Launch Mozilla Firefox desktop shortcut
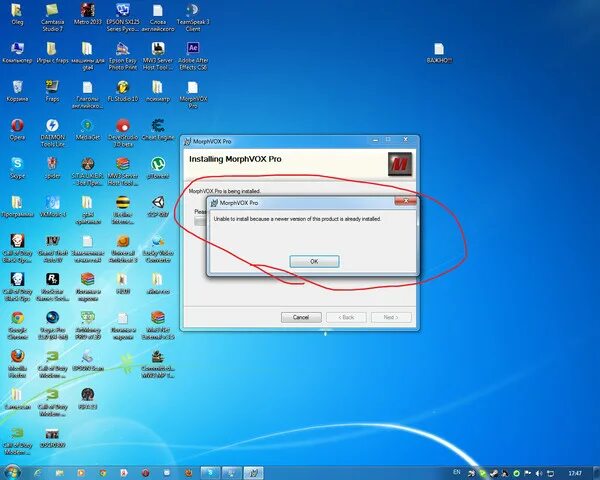The width and height of the screenshot is (600, 480). click(17, 364)
